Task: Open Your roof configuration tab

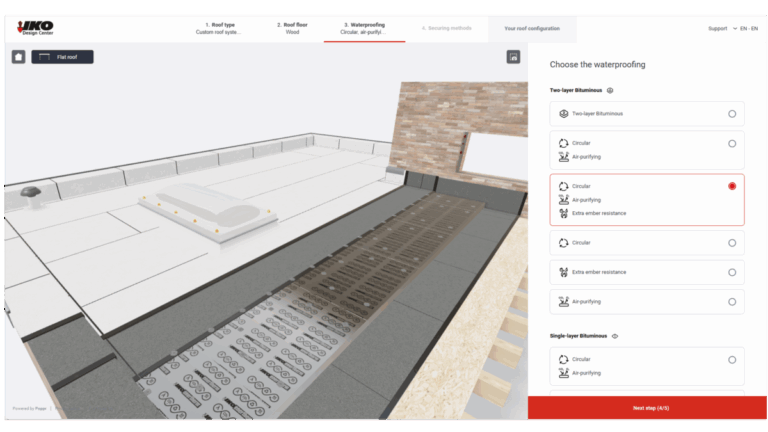Action: [532, 28]
